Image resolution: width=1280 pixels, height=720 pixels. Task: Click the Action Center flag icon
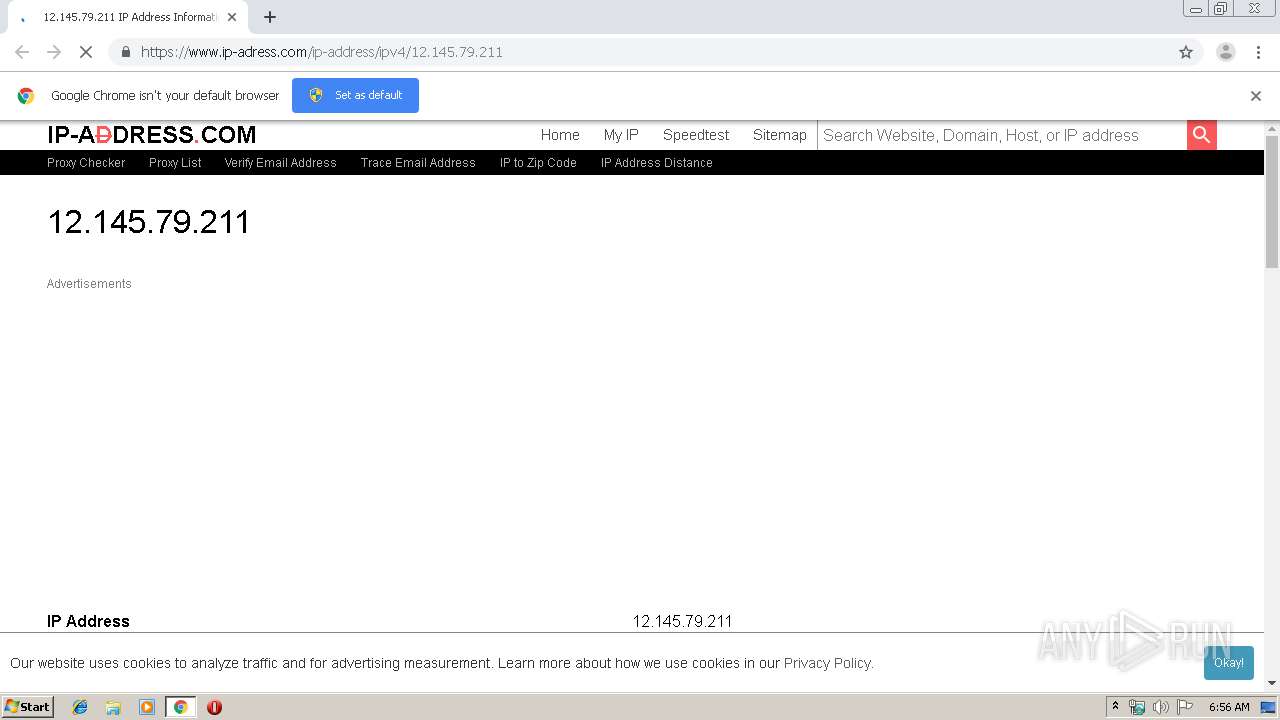1185,707
